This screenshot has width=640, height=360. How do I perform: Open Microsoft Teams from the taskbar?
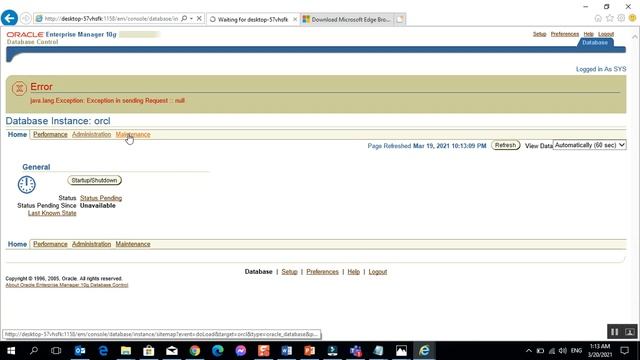click(x=356, y=351)
